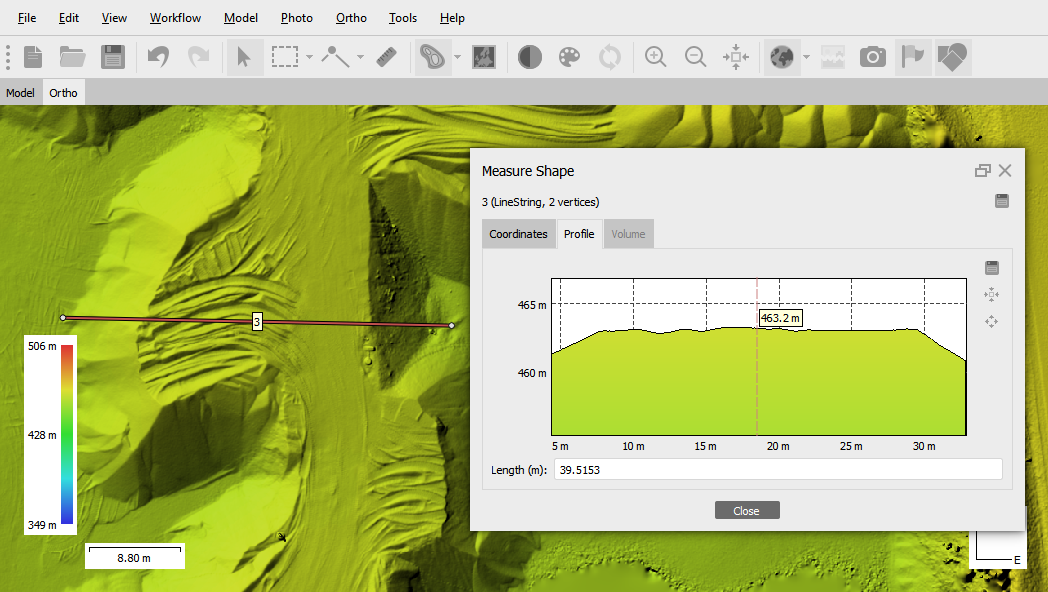Select the Rectangle selection tool
The height and width of the screenshot is (592, 1048).
point(285,57)
